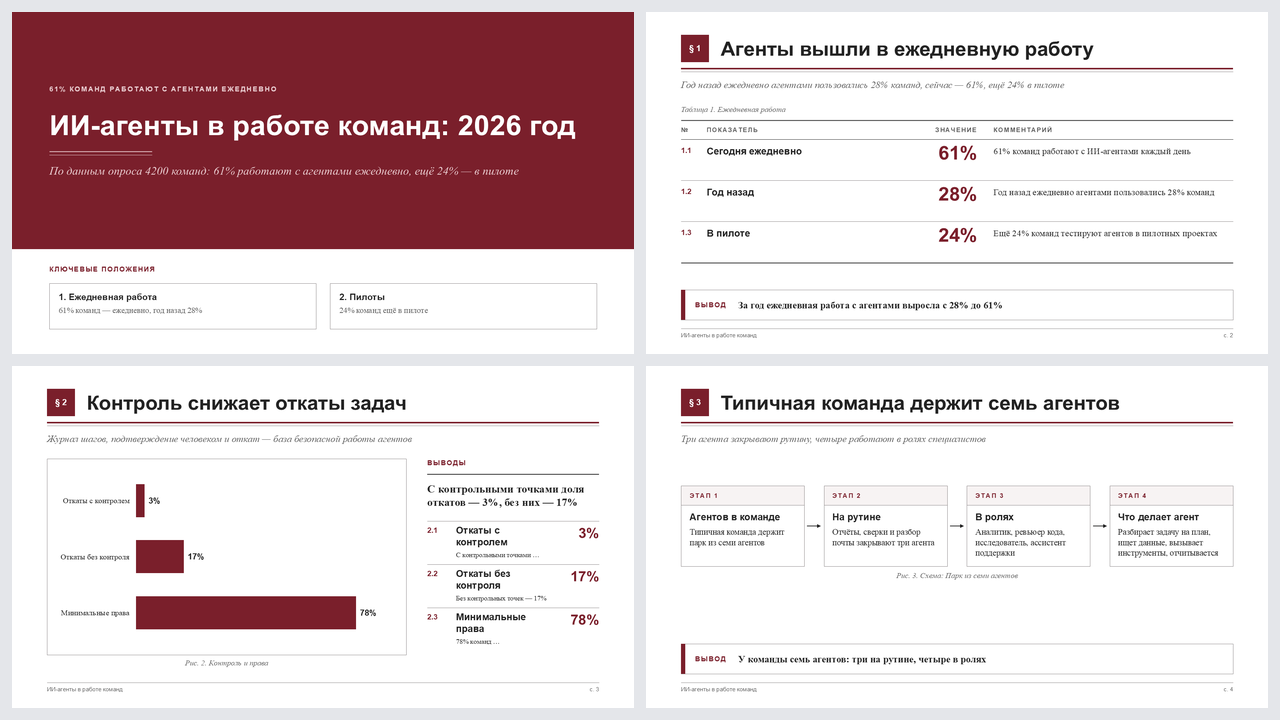Screen dimensions: 1280x720
Task: Click callout "У команды семь агентов: три на рутине"
Action: pyautogui.click(x=957, y=659)
